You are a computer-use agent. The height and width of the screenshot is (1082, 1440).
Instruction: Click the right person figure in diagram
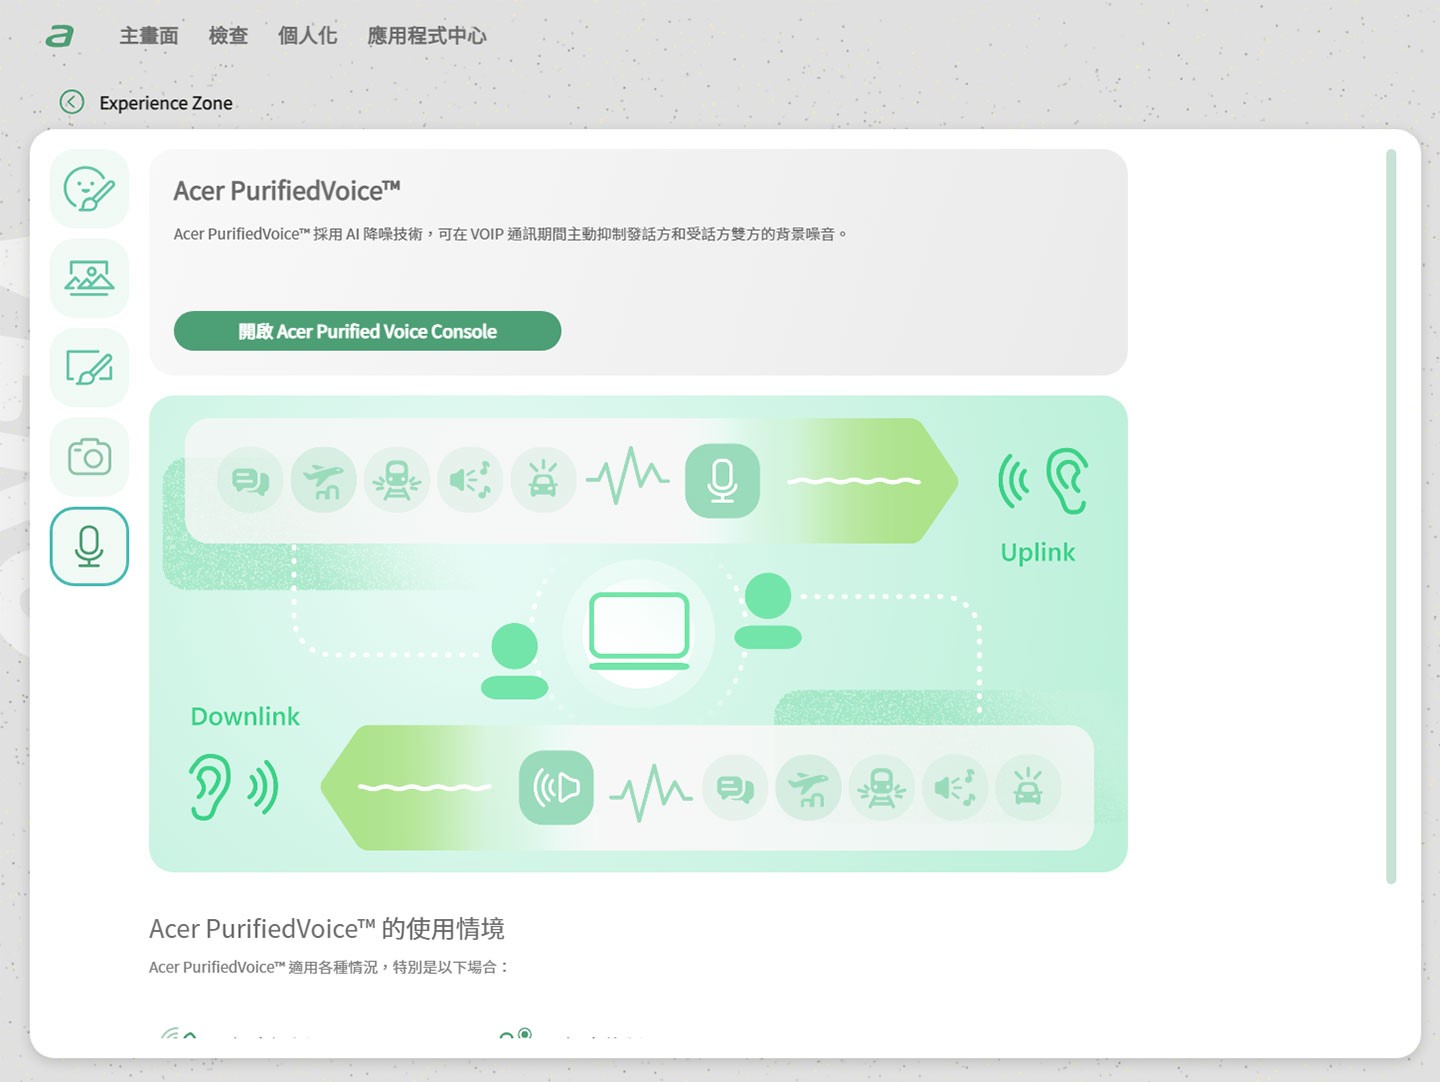click(x=768, y=611)
